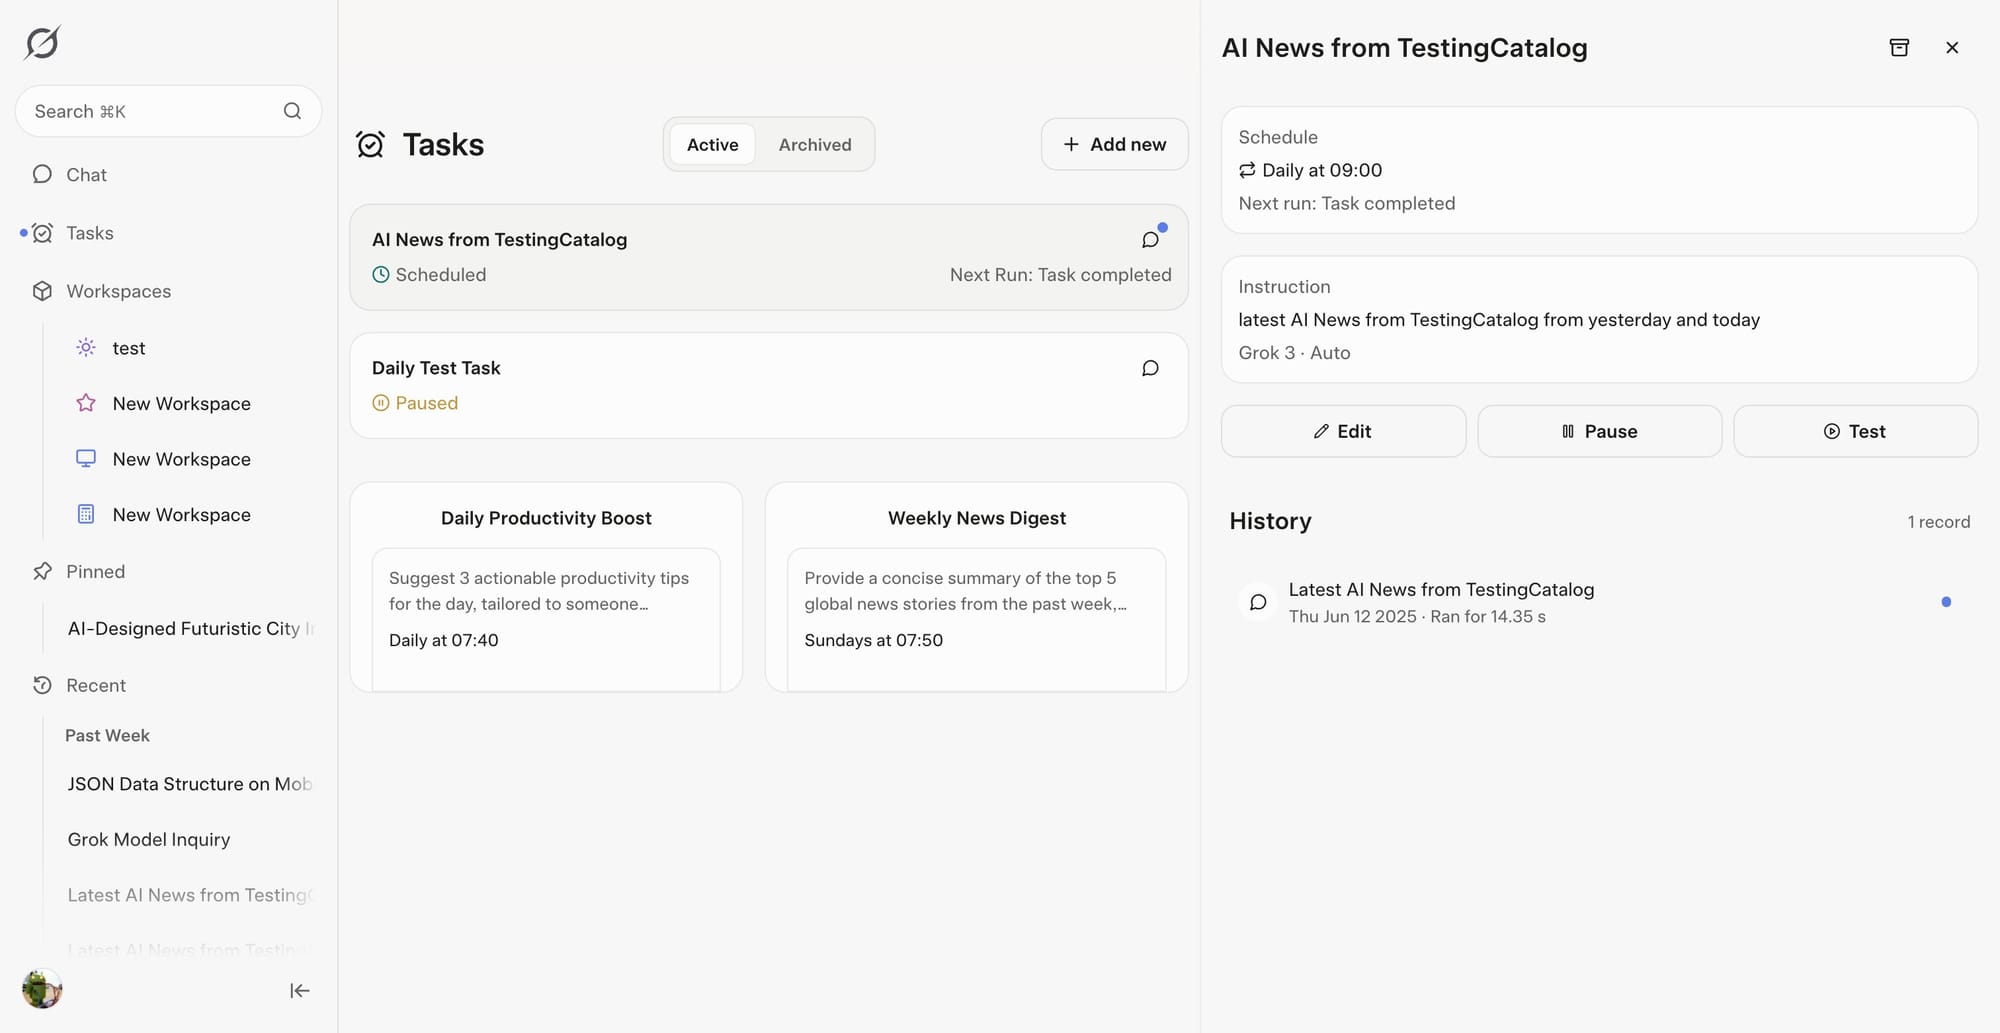Open chat icon on AI News task row

click(x=1150, y=240)
